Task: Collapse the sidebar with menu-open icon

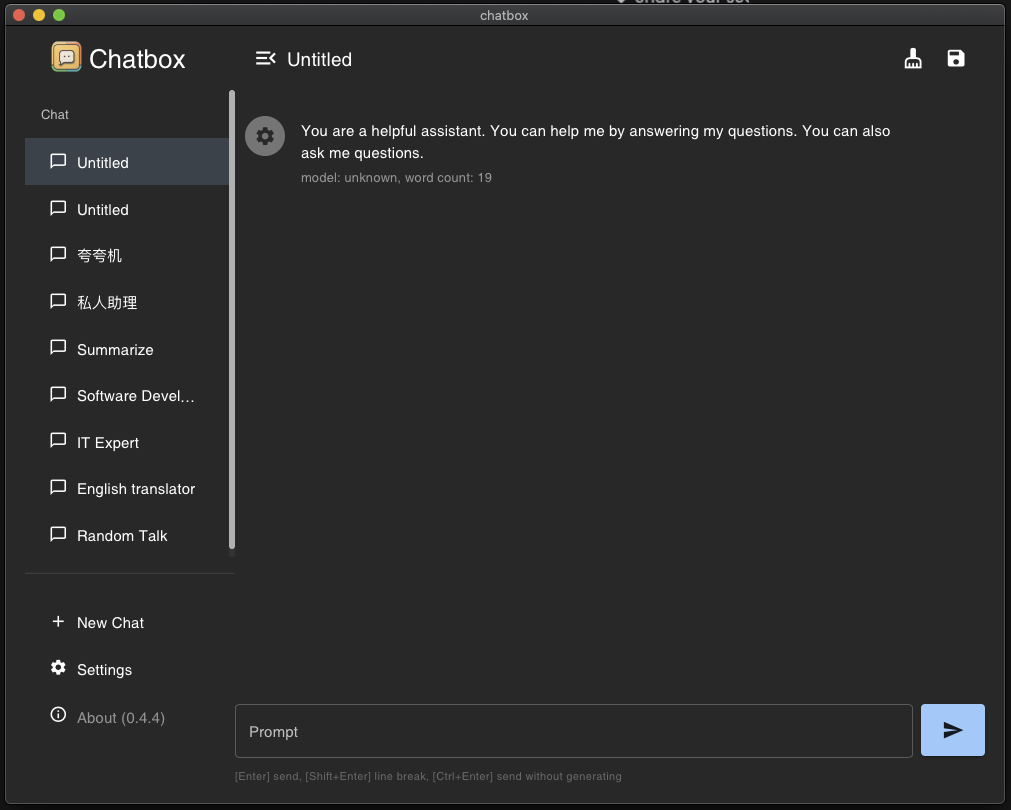Action: 266,59
